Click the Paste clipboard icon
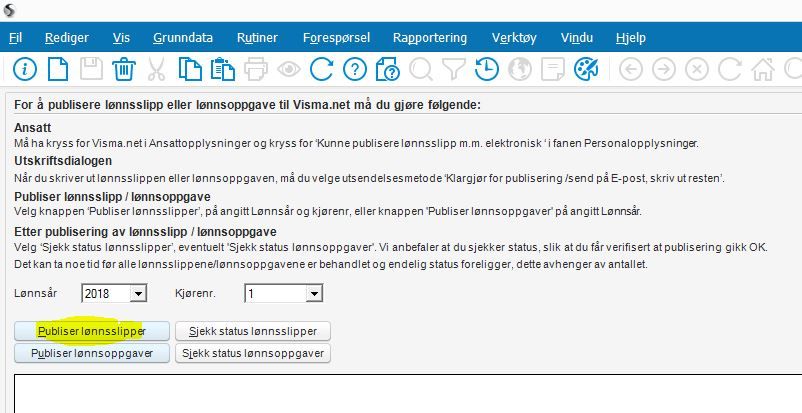 click(x=222, y=69)
